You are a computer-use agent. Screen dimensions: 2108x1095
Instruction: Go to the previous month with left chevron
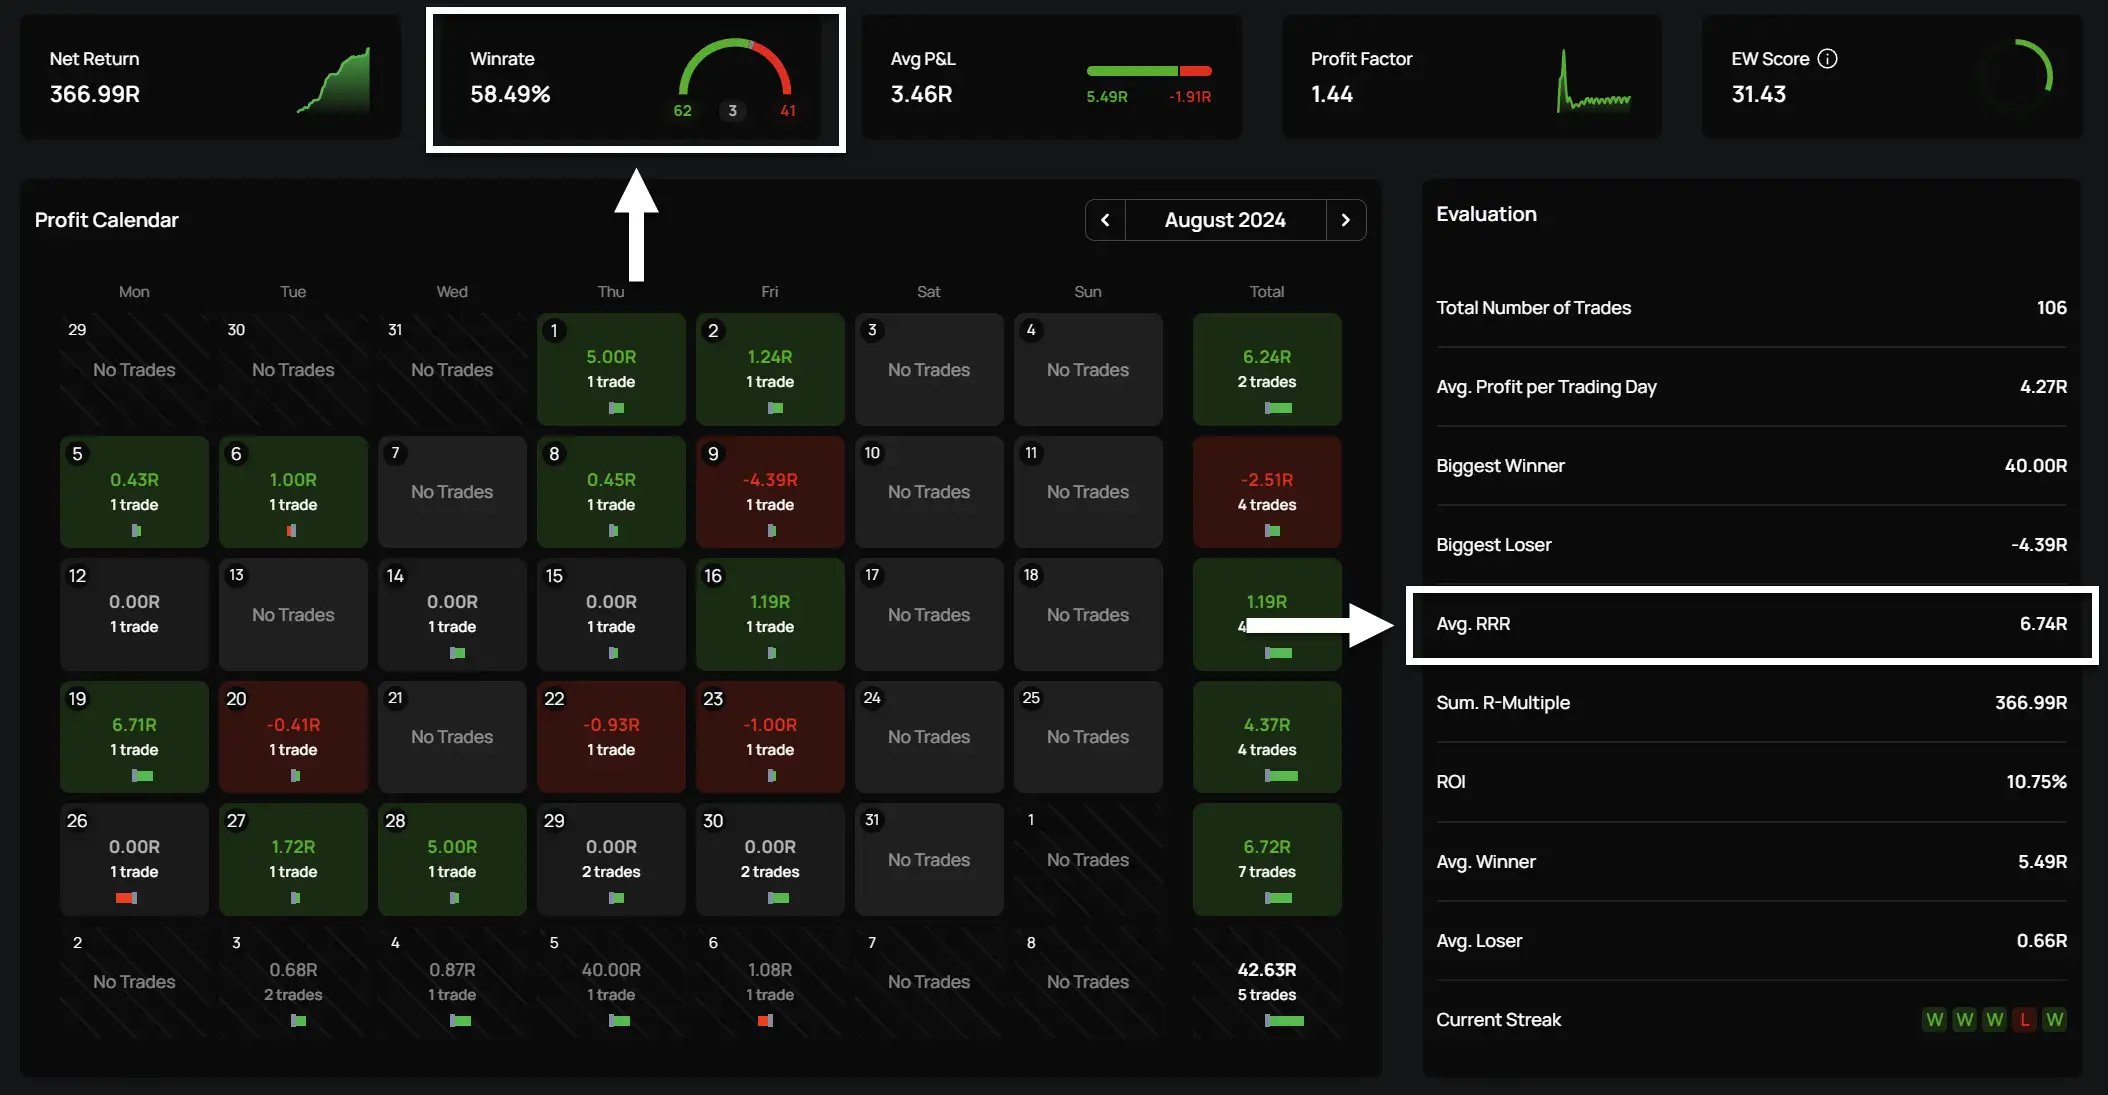pyautogui.click(x=1105, y=219)
